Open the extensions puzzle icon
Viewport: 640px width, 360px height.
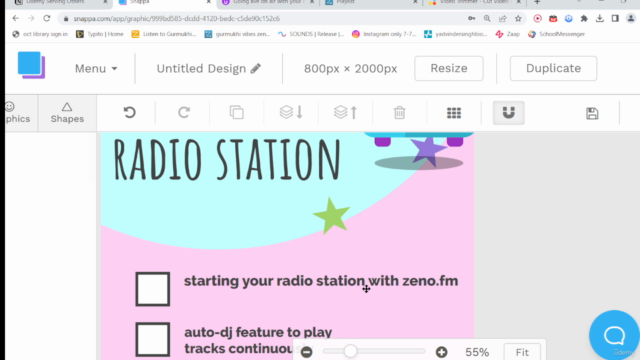[x=584, y=18]
